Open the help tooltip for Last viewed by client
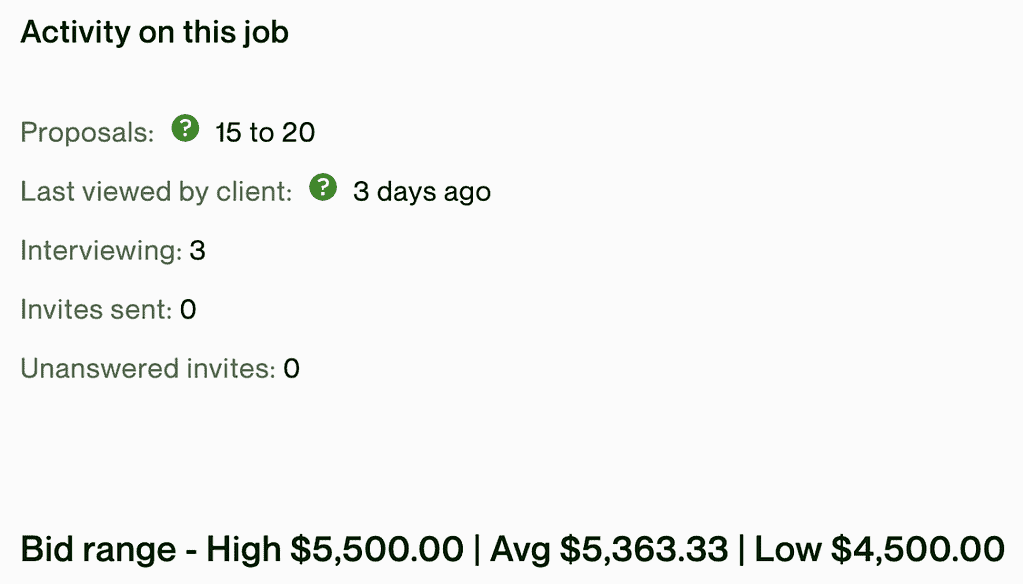The height and width of the screenshot is (584, 1023). (323, 187)
